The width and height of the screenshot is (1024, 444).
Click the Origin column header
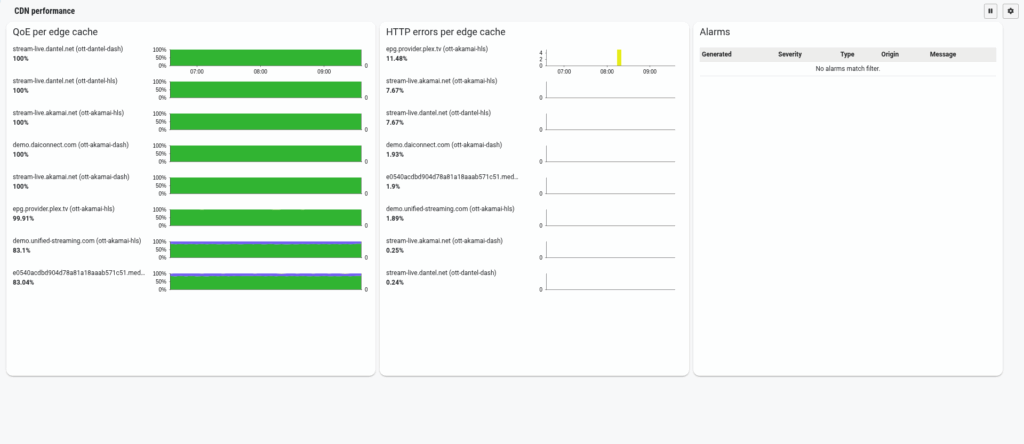[x=890, y=54]
